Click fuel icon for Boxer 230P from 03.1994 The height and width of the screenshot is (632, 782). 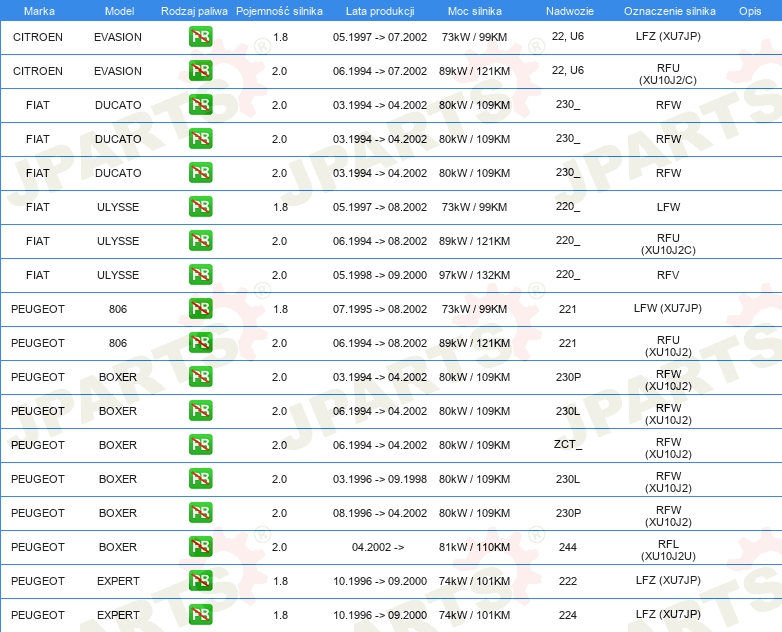200,377
